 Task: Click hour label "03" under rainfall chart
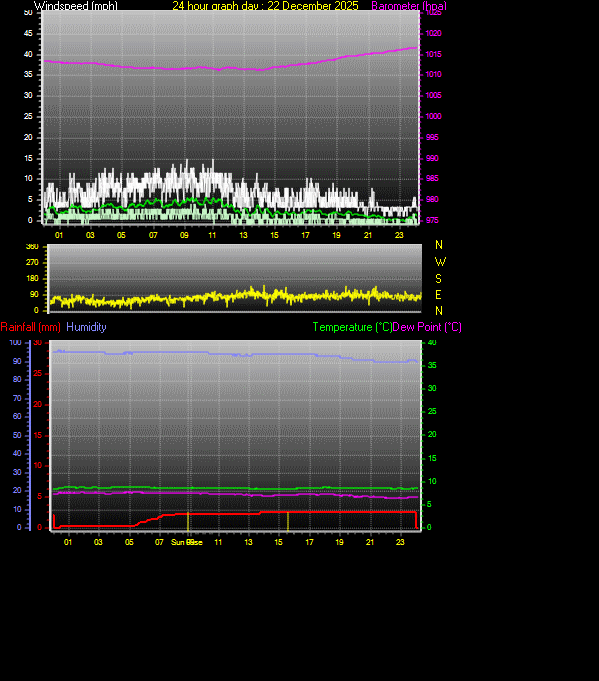(98, 542)
